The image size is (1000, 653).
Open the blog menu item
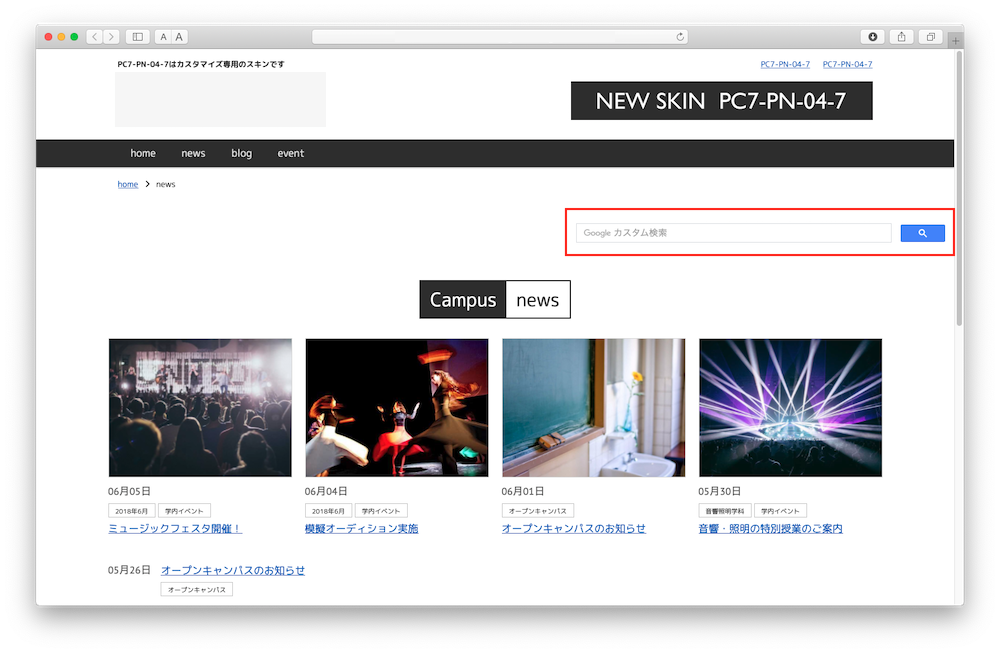point(242,153)
